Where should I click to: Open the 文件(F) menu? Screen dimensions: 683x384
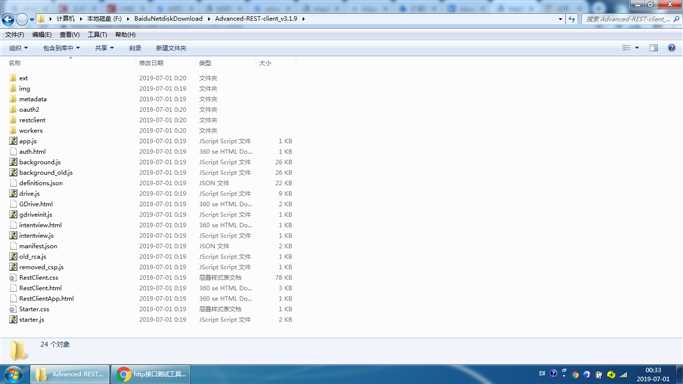click(14, 34)
